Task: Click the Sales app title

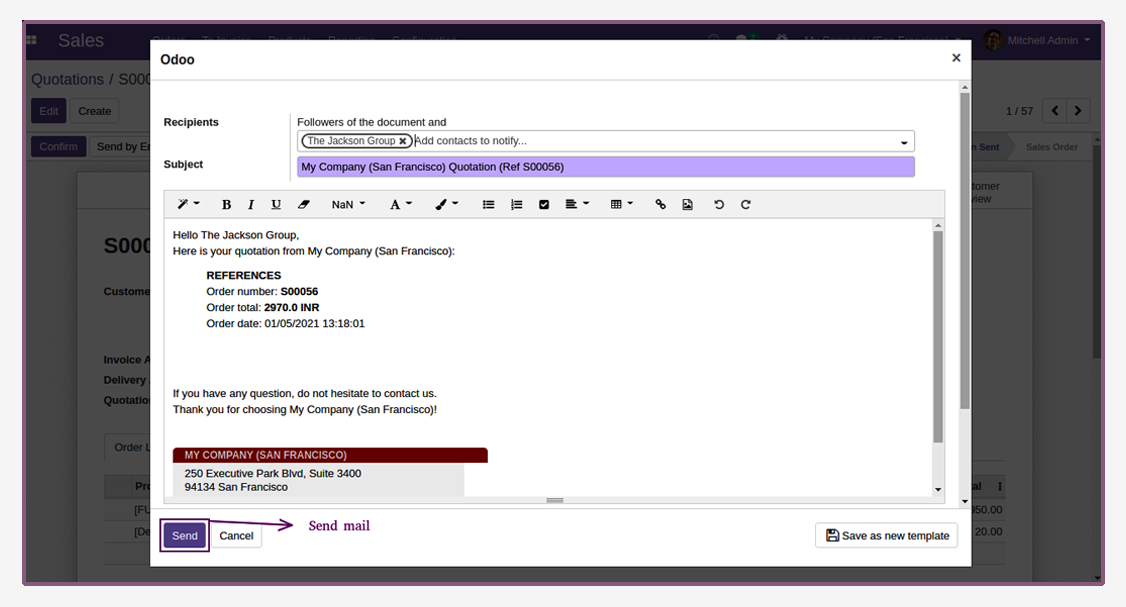Action: 80,40
